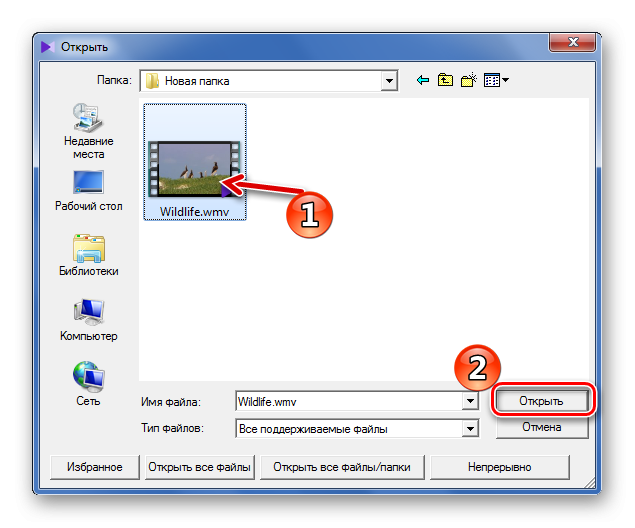Expand the Папка folder dropdown

389,80
